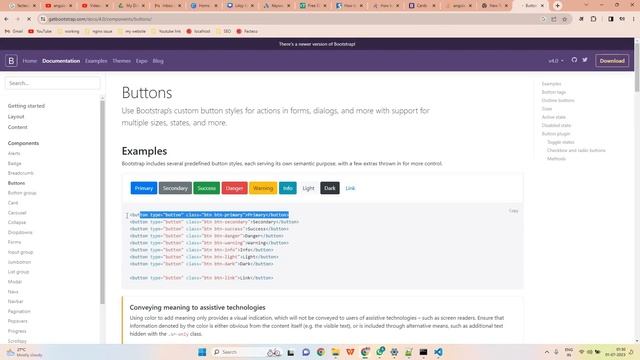This screenshot has height=360, width=640.
Task: Click the sidebar navigation scrollbar
Action: (x=102, y=202)
